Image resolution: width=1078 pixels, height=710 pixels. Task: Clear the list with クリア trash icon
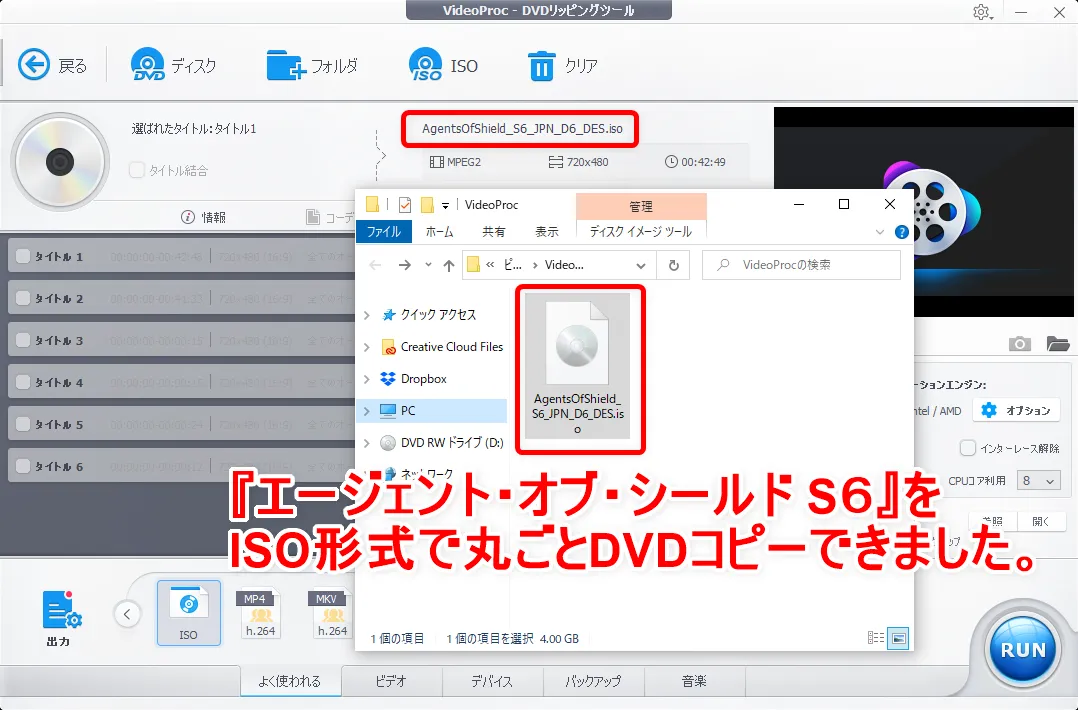pos(541,66)
